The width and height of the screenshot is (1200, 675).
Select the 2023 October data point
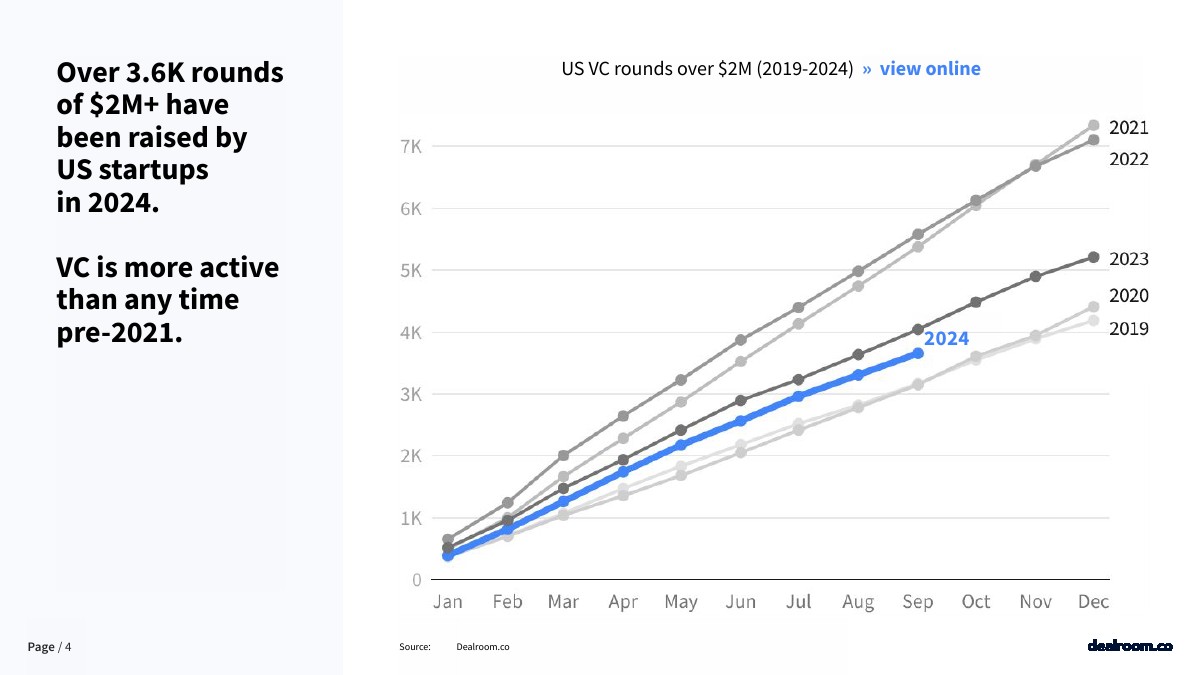click(x=976, y=302)
